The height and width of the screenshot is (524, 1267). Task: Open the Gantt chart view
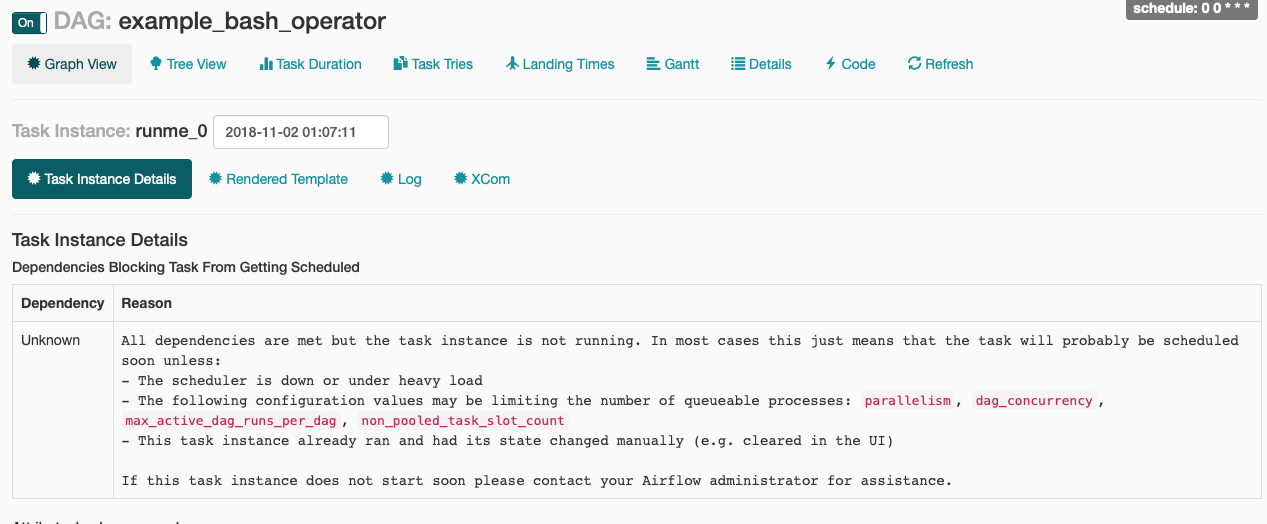click(x=673, y=64)
